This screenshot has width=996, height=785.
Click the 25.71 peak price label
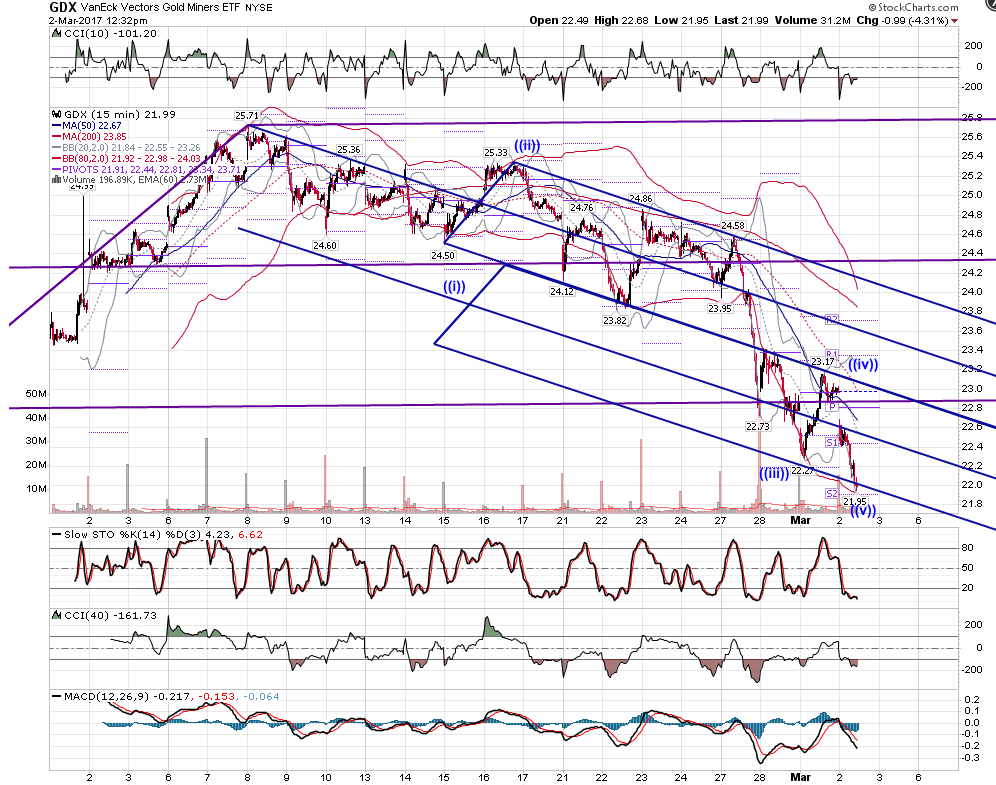click(x=246, y=116)
